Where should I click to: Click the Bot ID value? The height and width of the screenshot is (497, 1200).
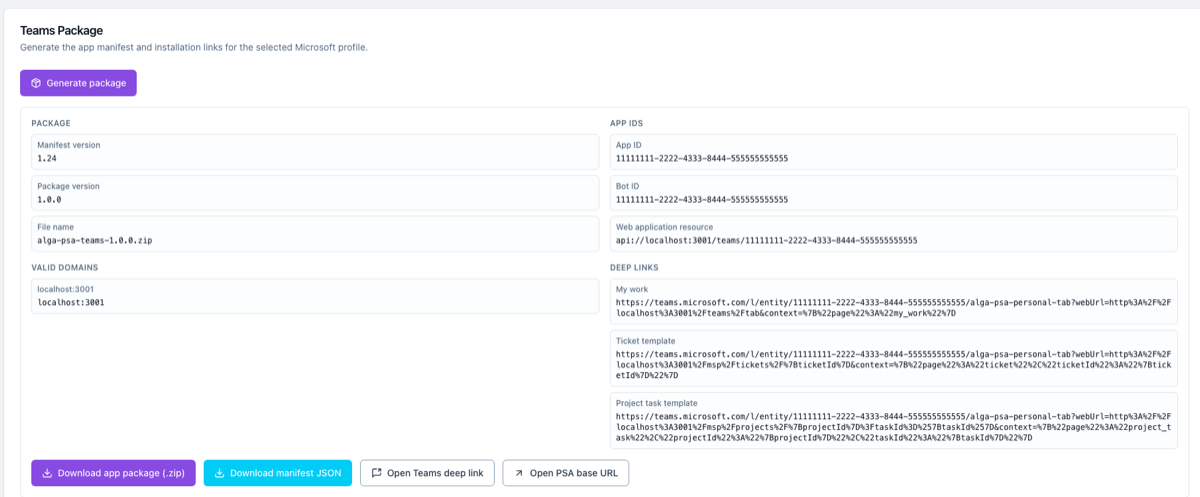[702, 199]
